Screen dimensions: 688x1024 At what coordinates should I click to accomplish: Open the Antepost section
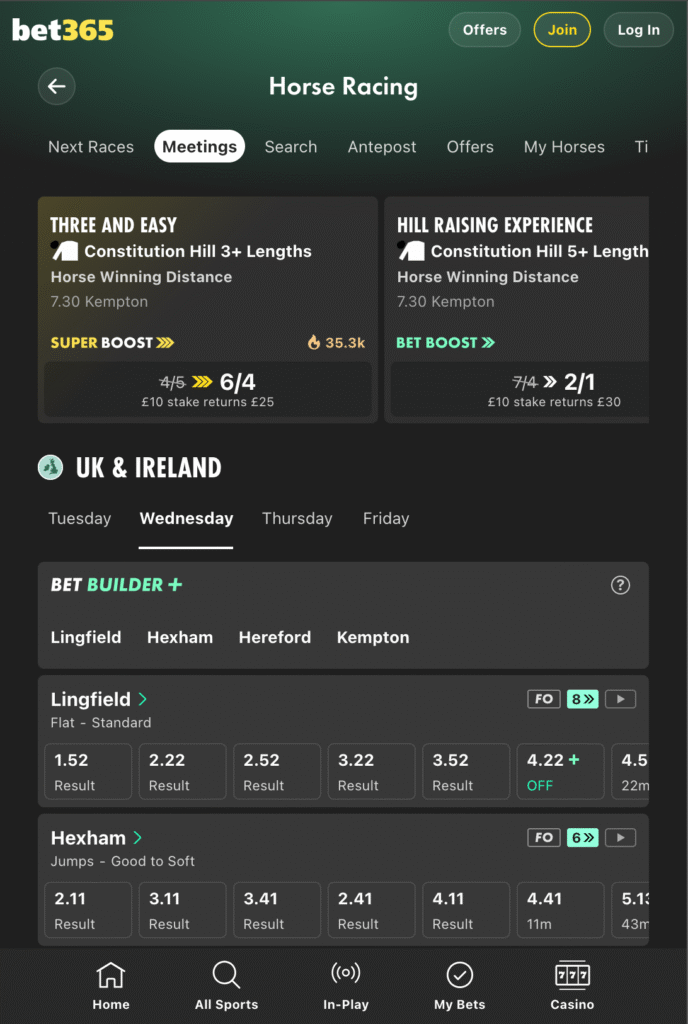pyautogui.click(x=382, y=147)
